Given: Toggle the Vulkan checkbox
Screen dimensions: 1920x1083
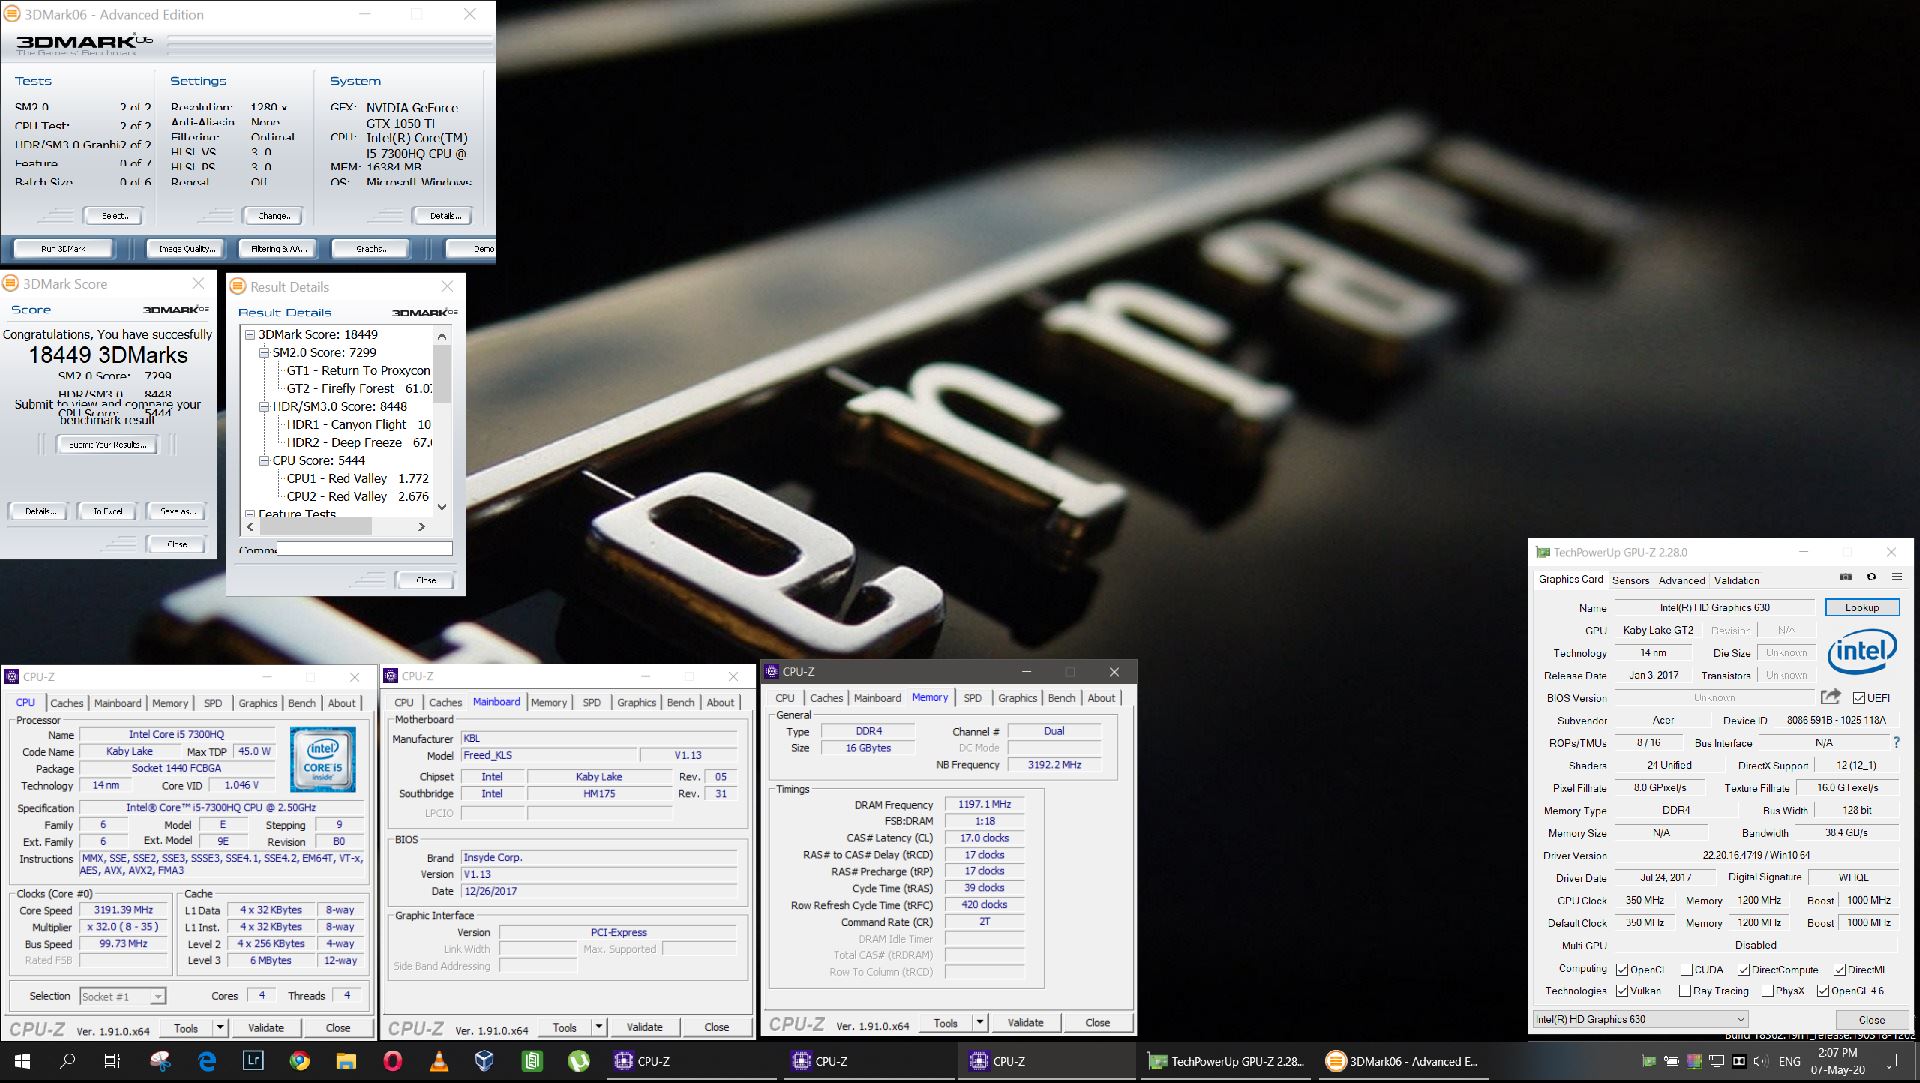Looking at the screenshot, I should coord(1622,991).
